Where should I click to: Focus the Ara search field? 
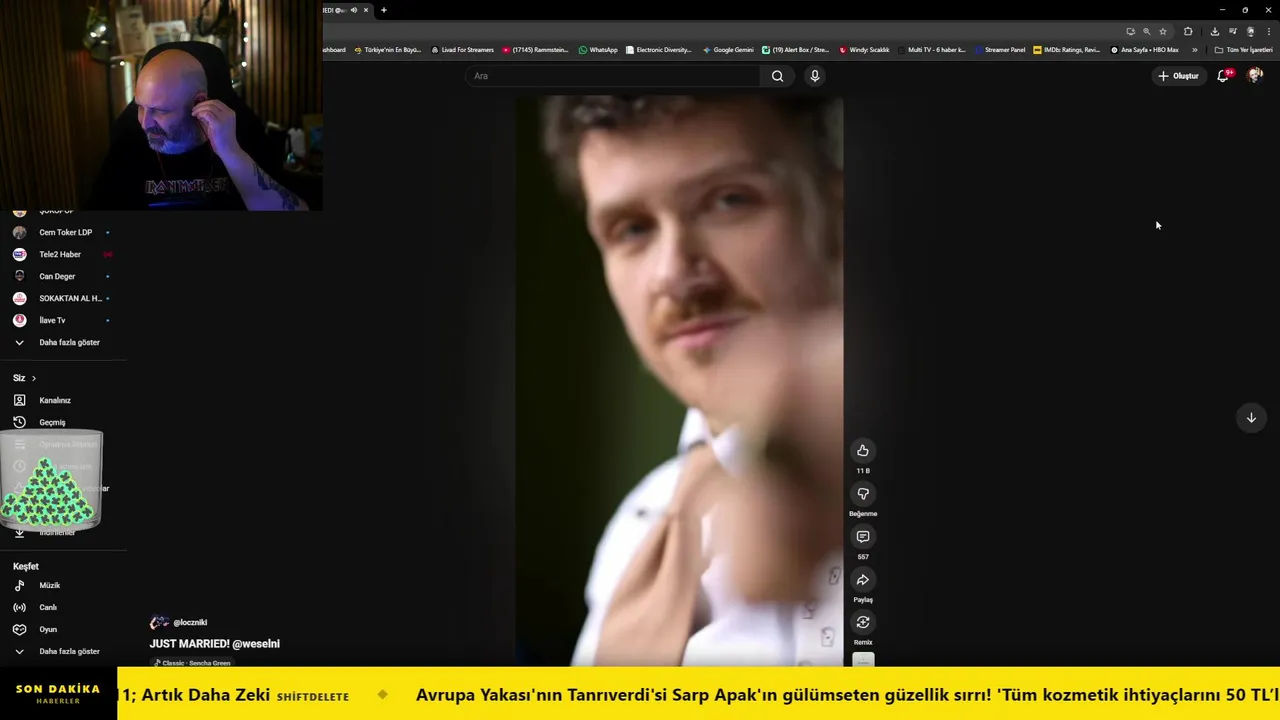click(612, 76)
